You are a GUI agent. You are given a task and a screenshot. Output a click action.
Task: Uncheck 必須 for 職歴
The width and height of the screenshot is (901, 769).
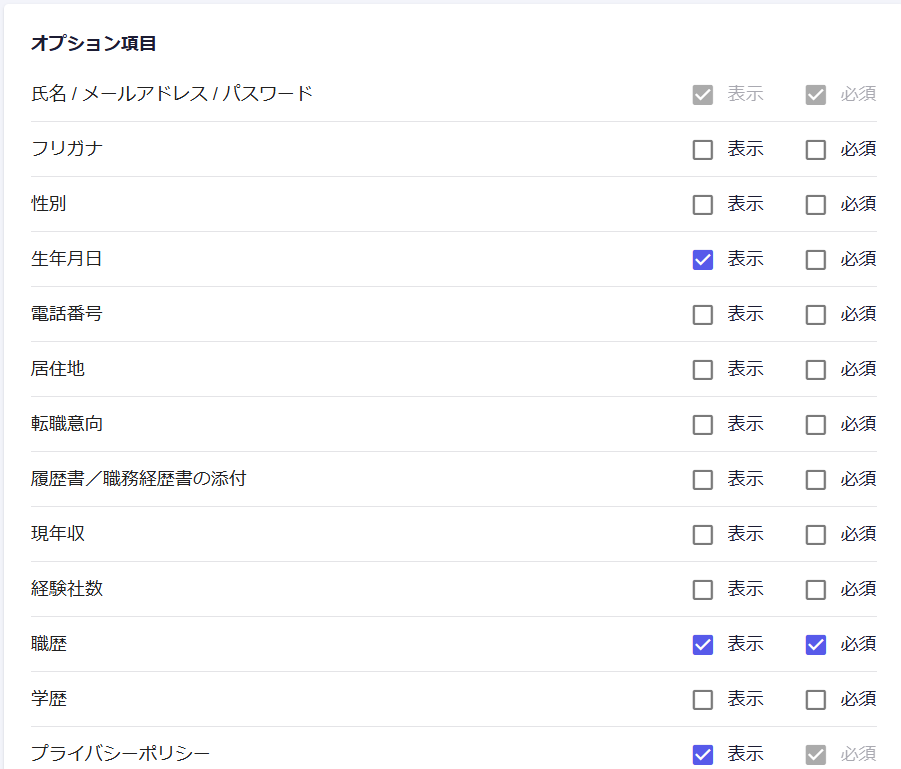pyautogui.click(x=816, y=645)
